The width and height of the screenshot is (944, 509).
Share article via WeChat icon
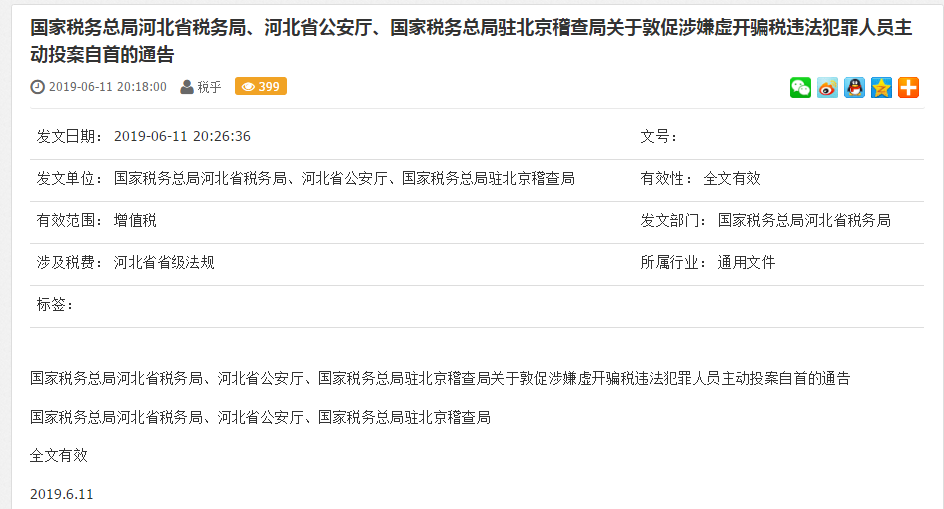(x=800, y=88)
